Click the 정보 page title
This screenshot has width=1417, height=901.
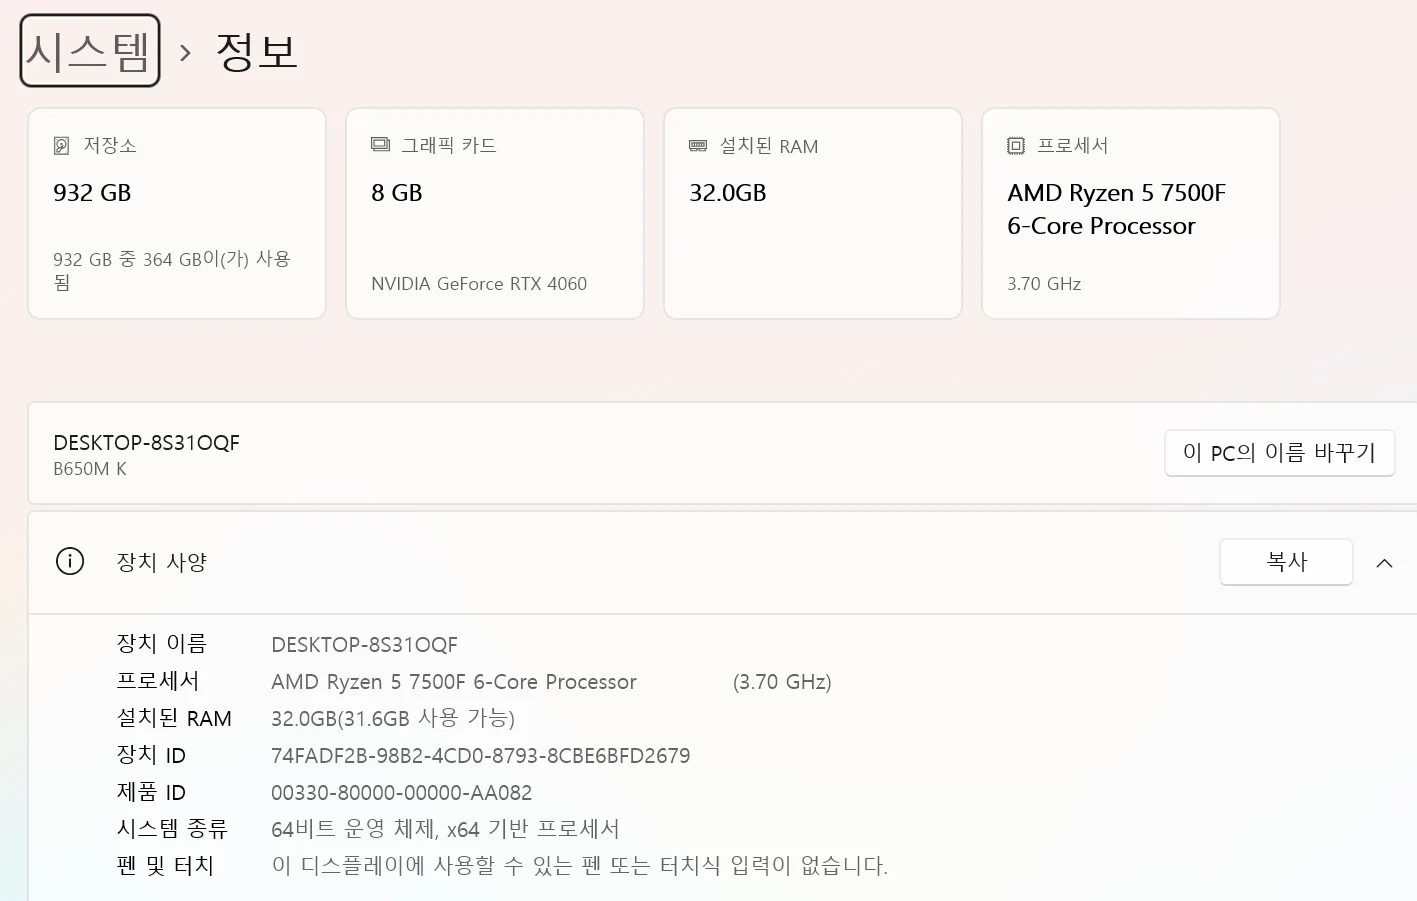pos(257,52)
